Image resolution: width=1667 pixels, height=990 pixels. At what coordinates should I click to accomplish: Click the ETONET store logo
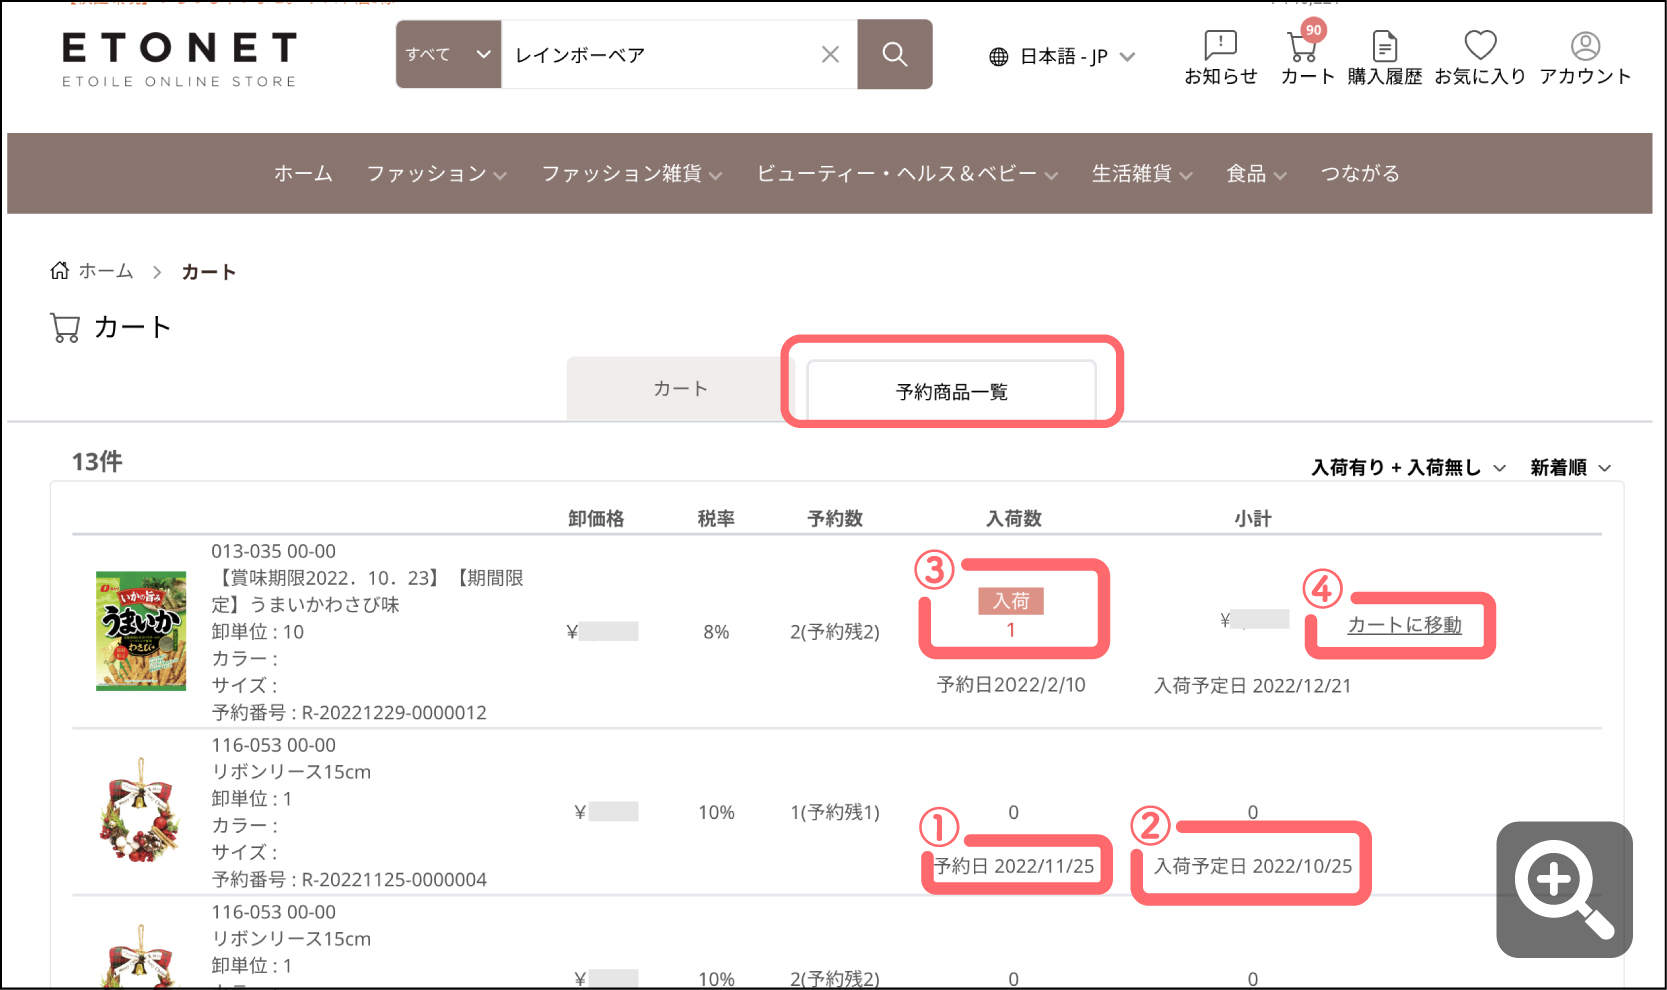tap(179, 59)
